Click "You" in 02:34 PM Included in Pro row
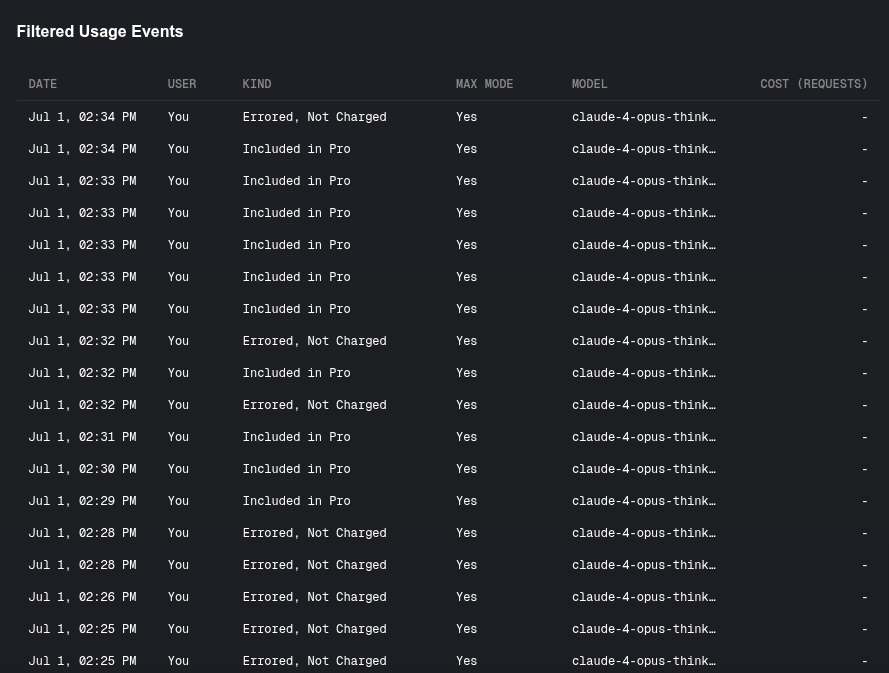The width and height of the screenshot is (889, 673). tap(178, 149)
